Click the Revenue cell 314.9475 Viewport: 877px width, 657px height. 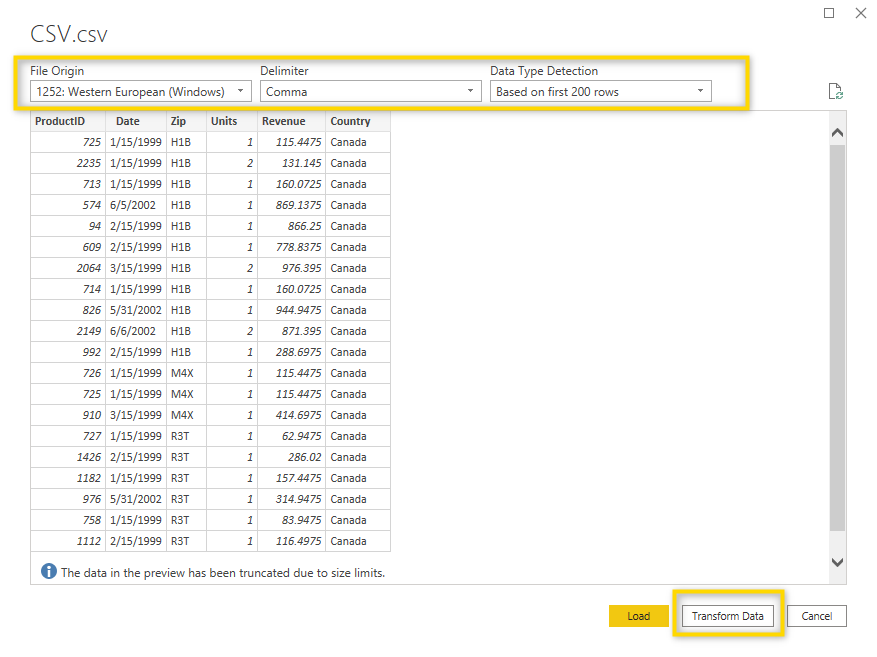click(x=291, y=499)
